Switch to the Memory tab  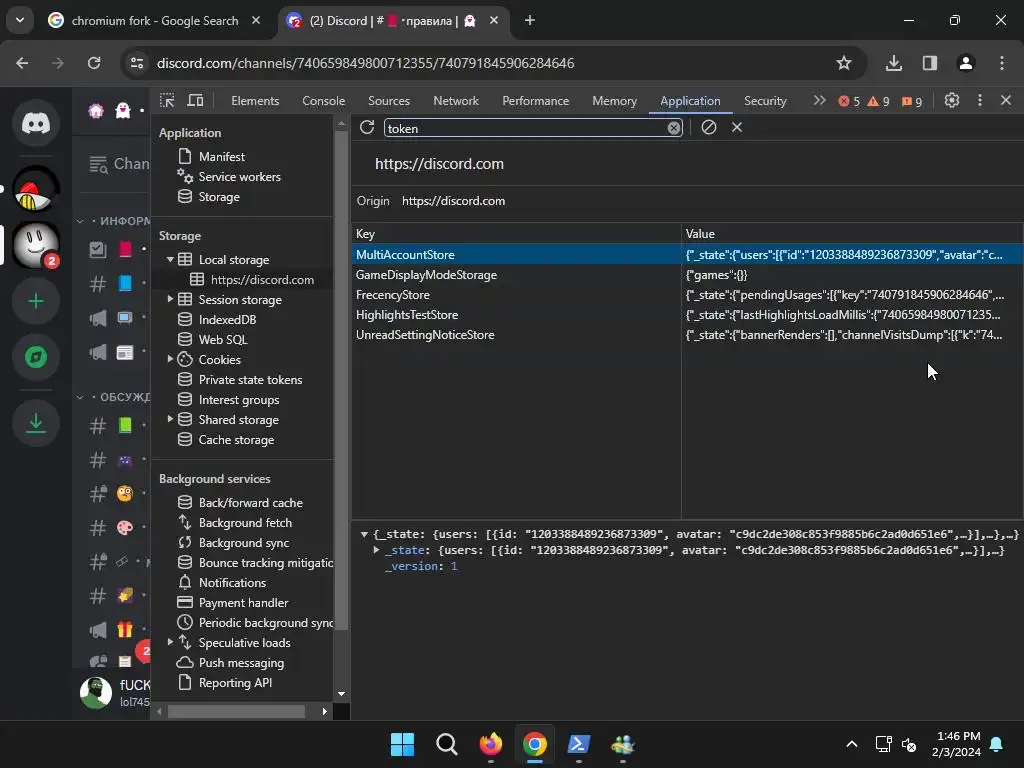tap(614, 101)
